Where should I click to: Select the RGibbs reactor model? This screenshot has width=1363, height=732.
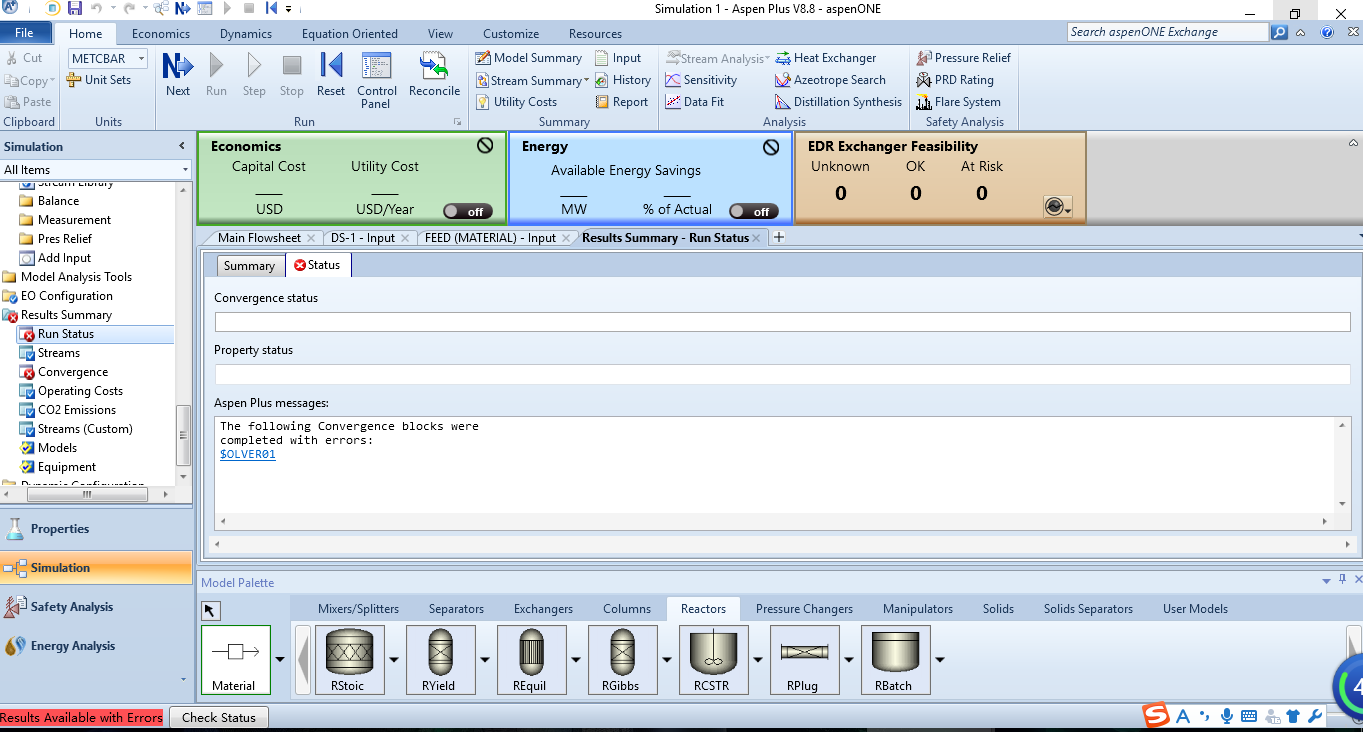point(622,660)
